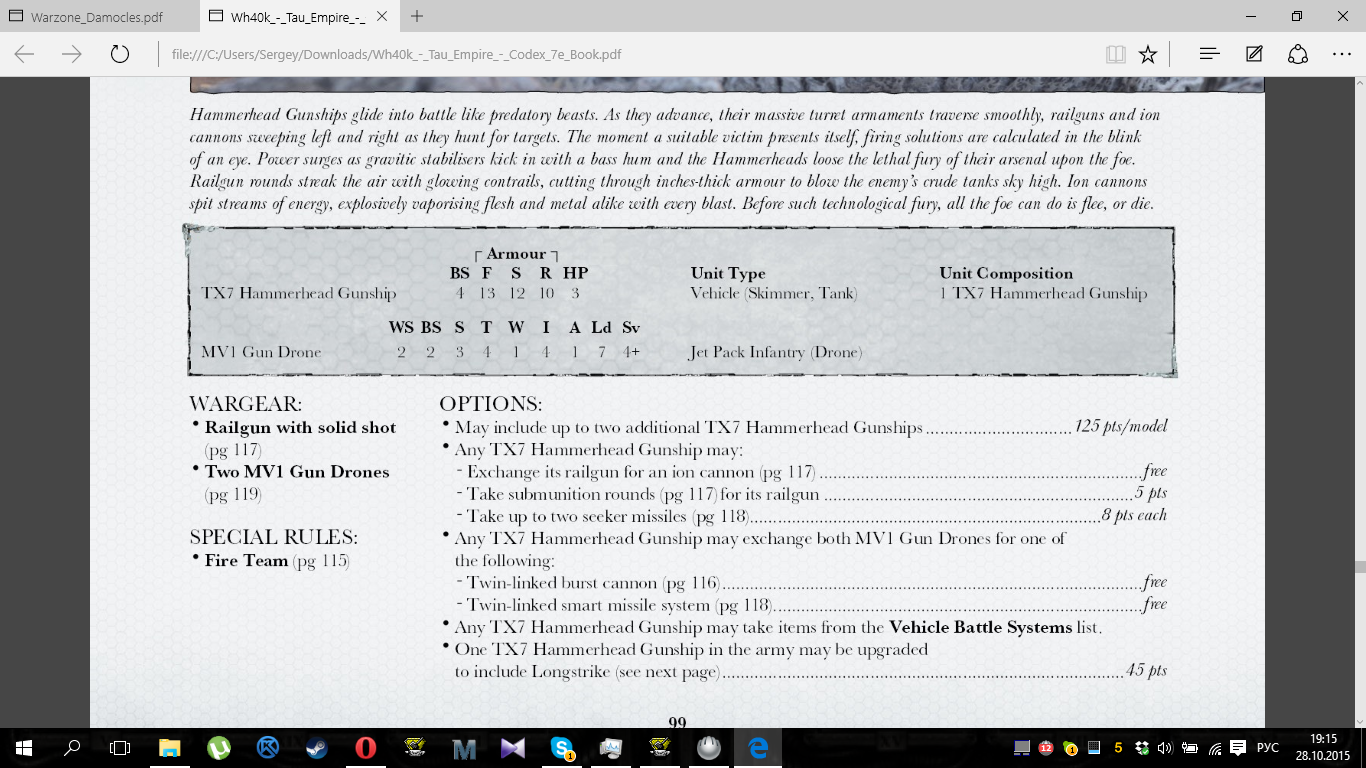The image size is (1366, 768).
Task: Click the 'OPTIONS:' heading
Action: (x=491, y=404)
